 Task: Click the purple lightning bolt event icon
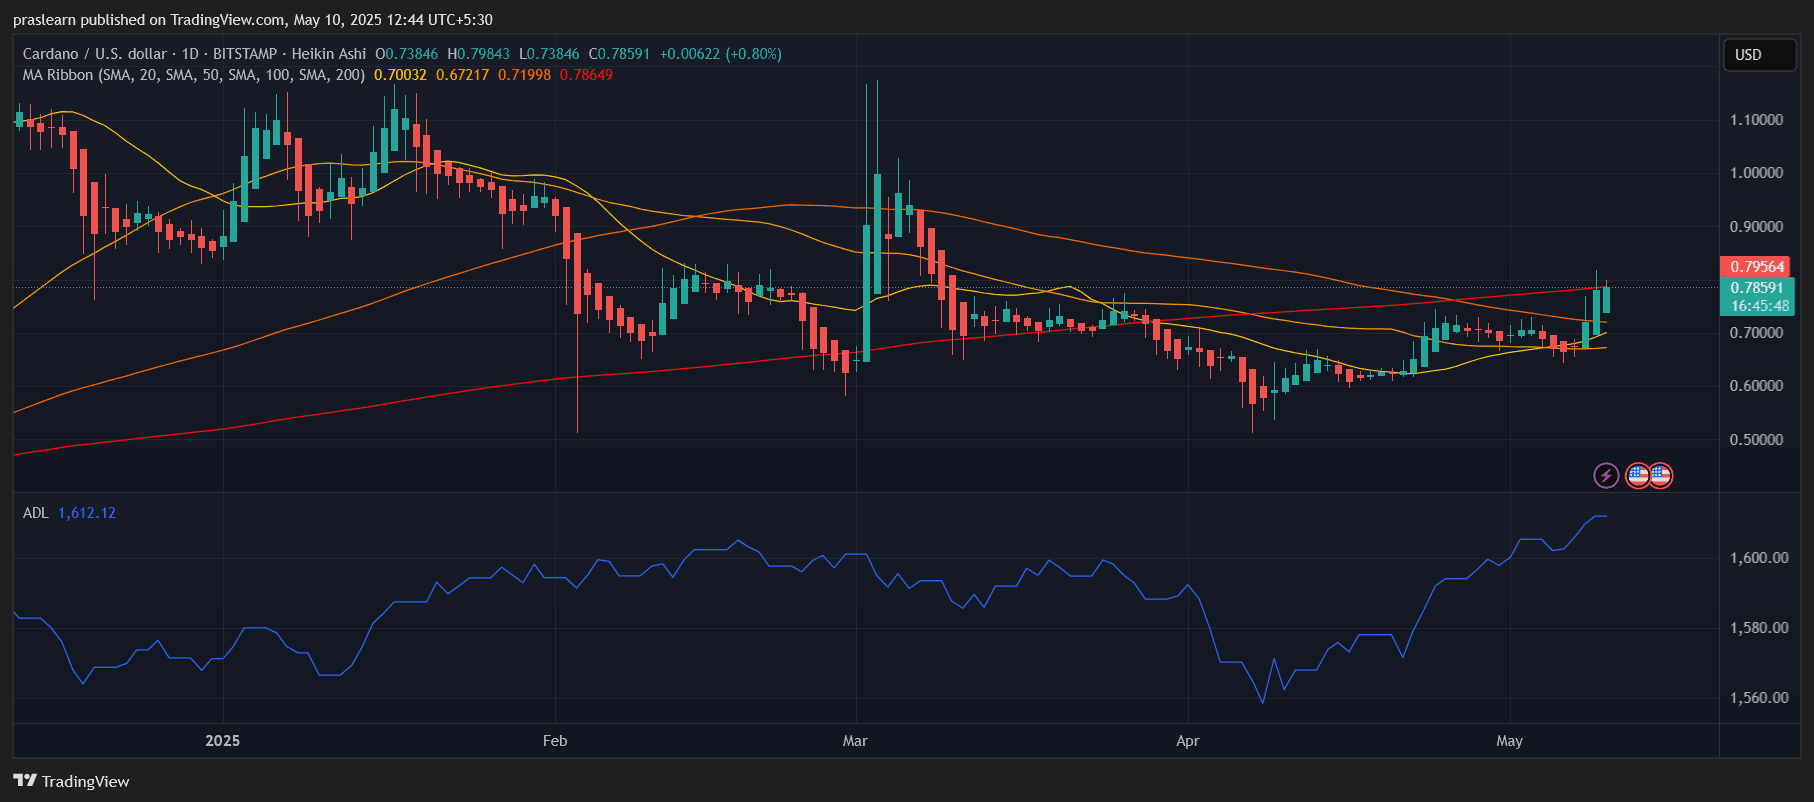1606,475
